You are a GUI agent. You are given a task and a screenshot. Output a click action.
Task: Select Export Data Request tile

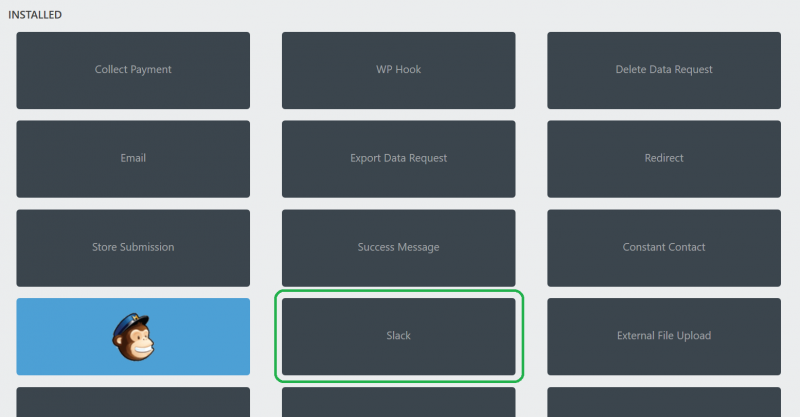(x=398, y=159)
